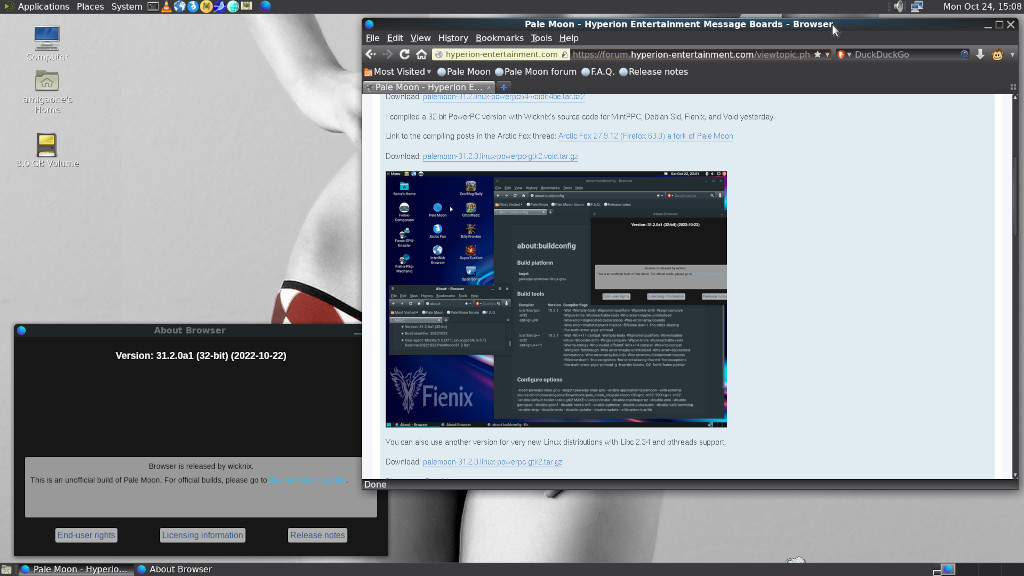Click the monkey face toolbar icon

coord(997,55)
